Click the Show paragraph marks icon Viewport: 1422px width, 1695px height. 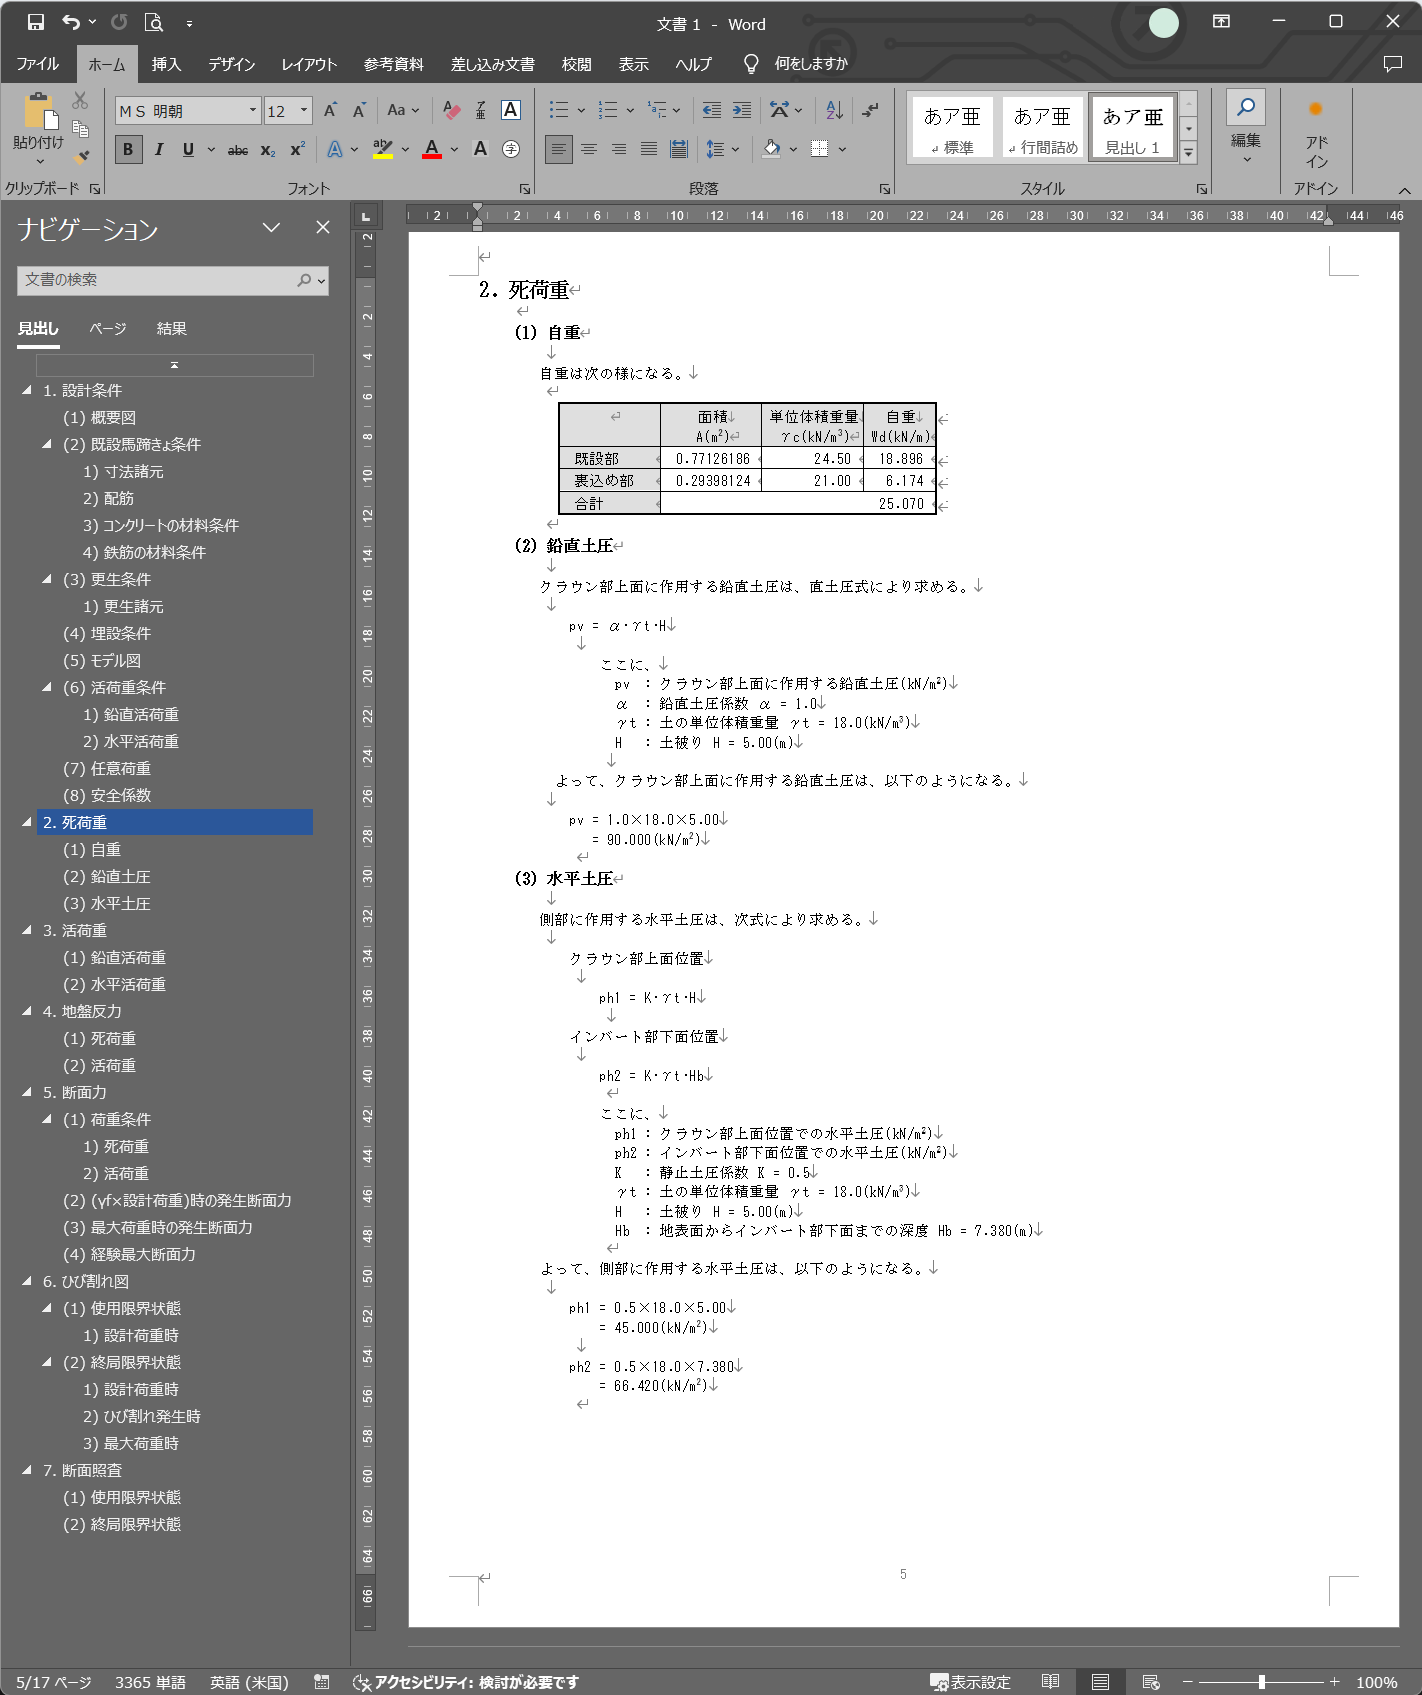pos(871,110)
